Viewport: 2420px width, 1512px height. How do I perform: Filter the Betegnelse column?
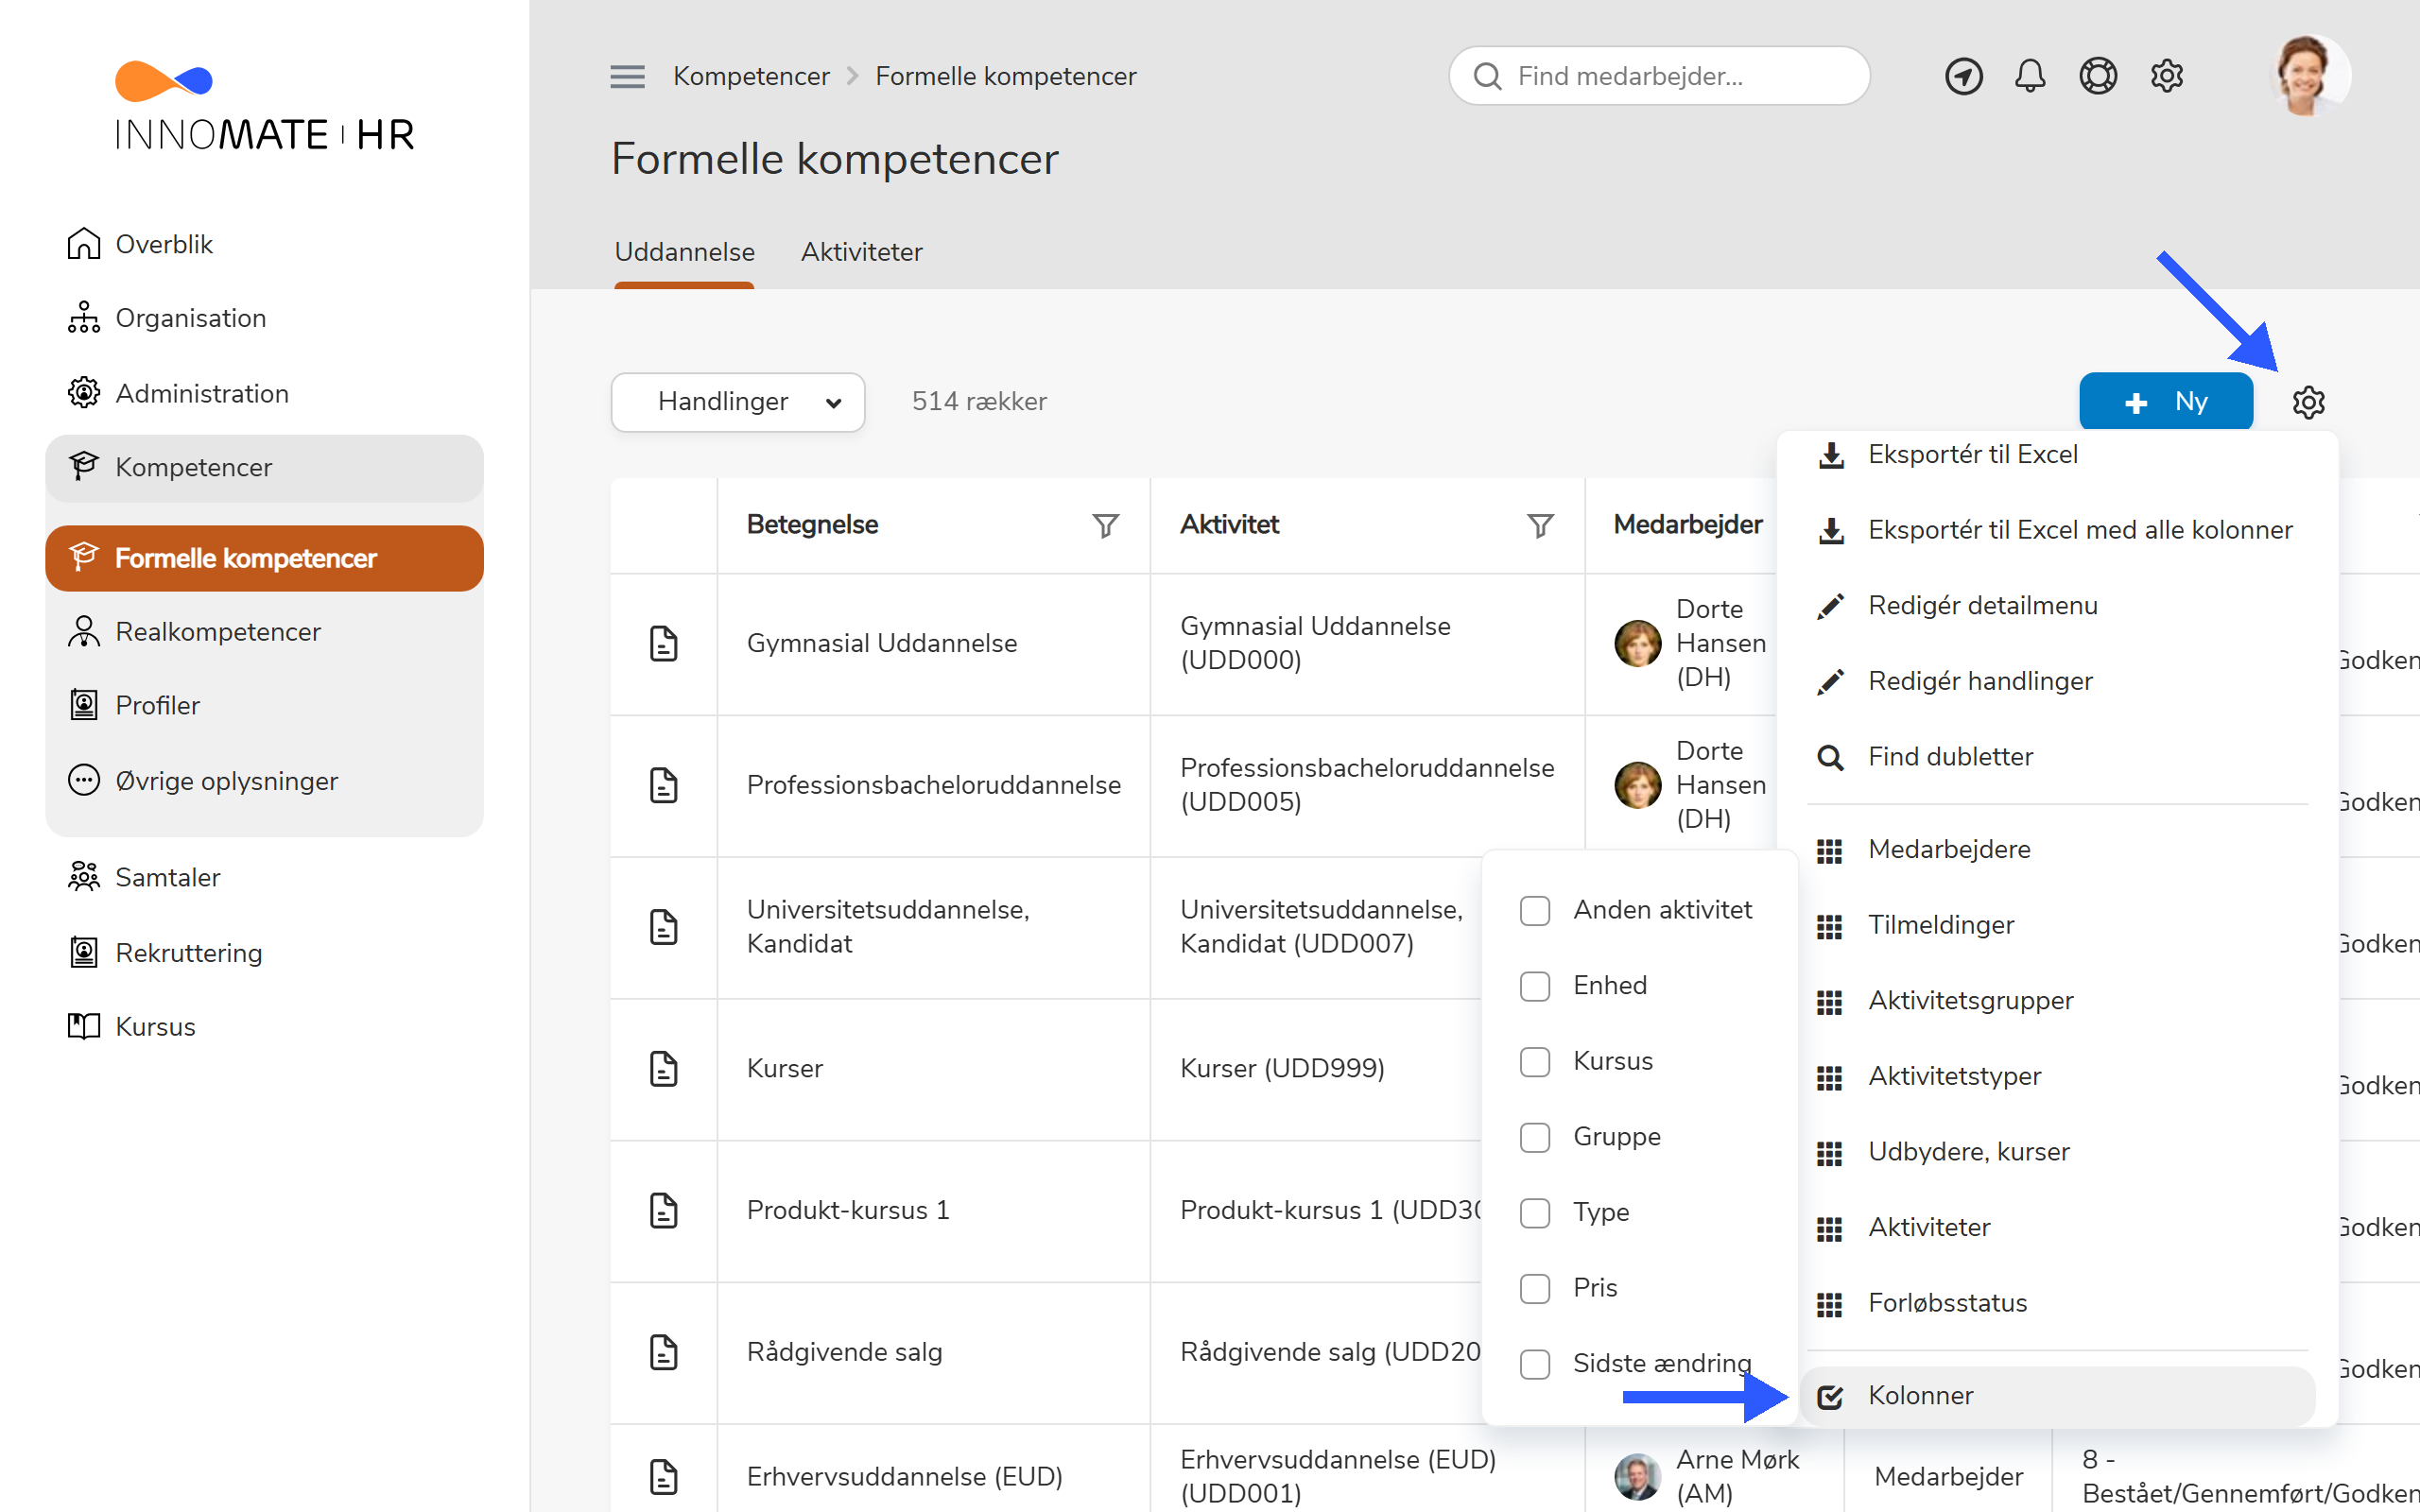[1105, 525]
